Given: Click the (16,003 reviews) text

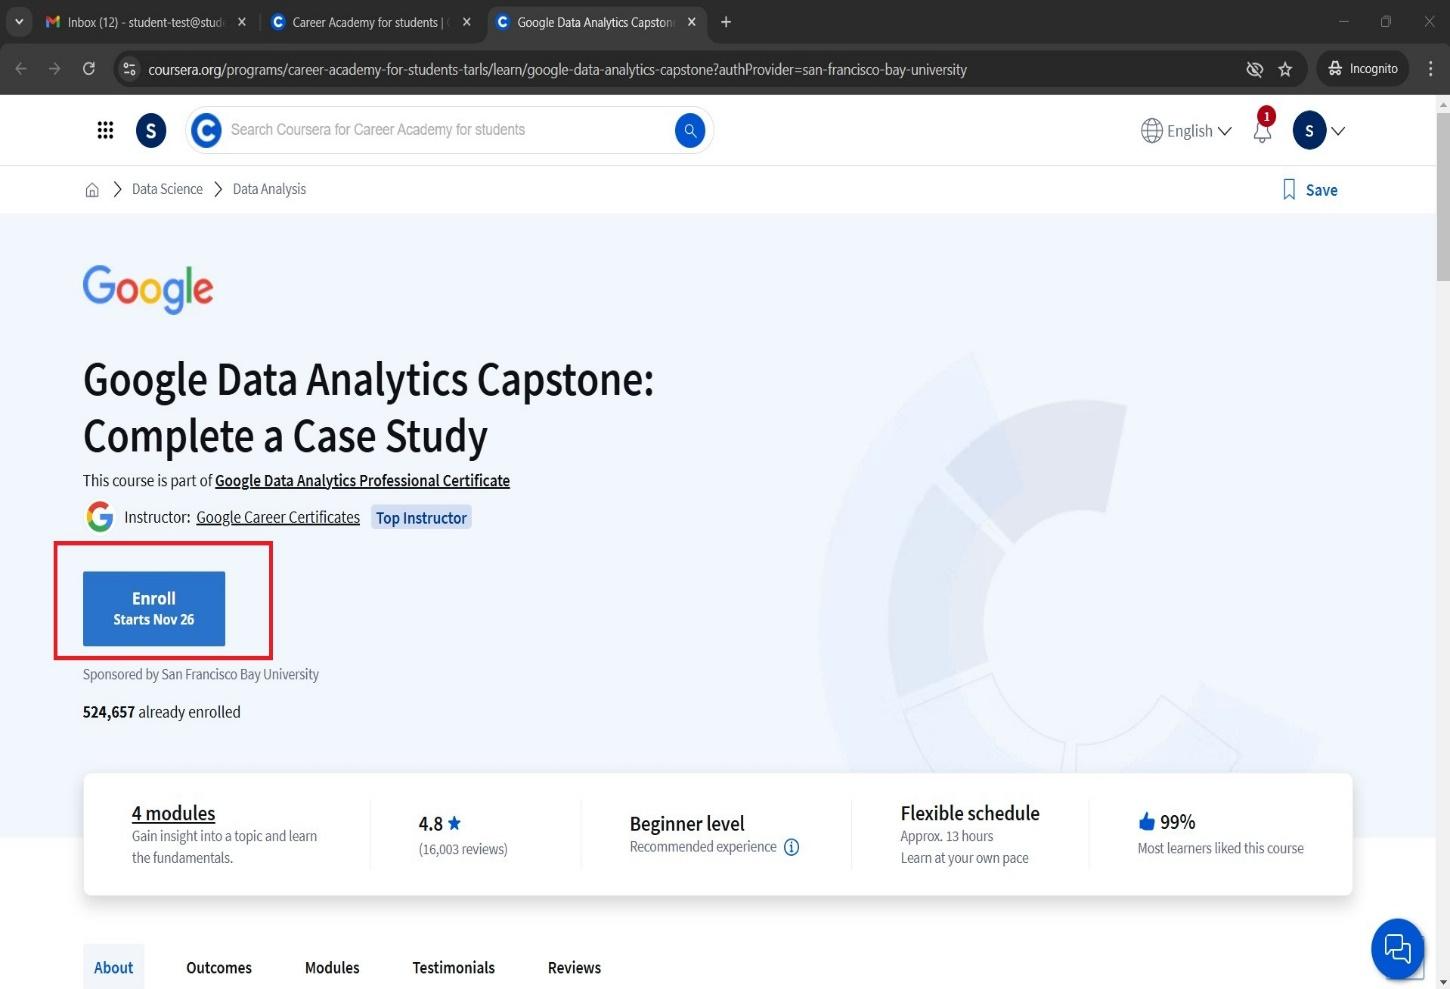Looking at the screenshot, I should point(463,849).
